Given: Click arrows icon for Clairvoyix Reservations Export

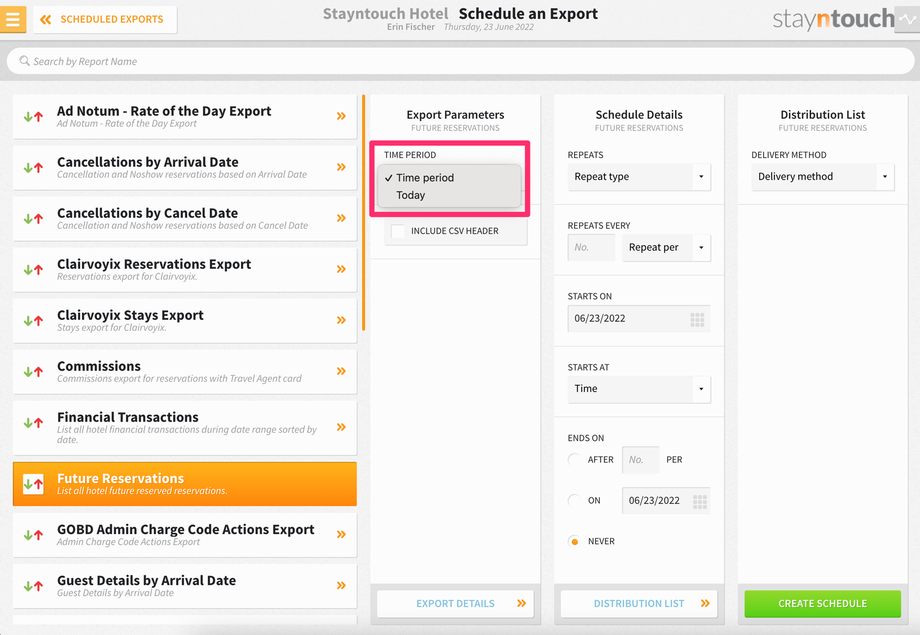Looking at the screenshot, I should (x=33, y=270).
